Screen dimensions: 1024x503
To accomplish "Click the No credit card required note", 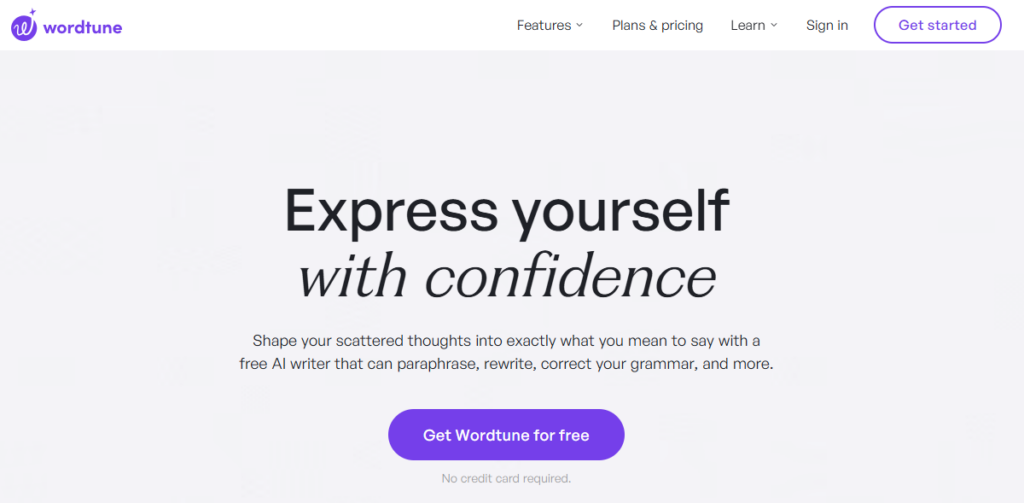I will point(506,479).
